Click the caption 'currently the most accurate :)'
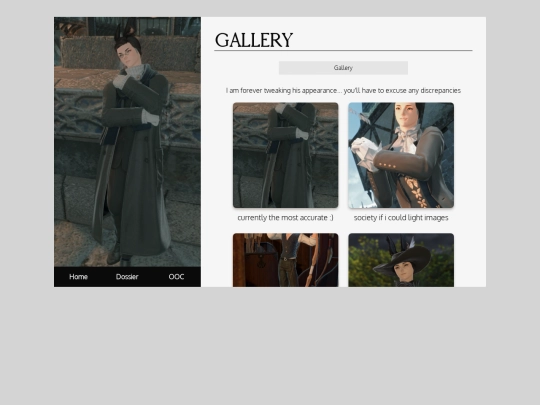540x405 pixels. click(285, 218)
